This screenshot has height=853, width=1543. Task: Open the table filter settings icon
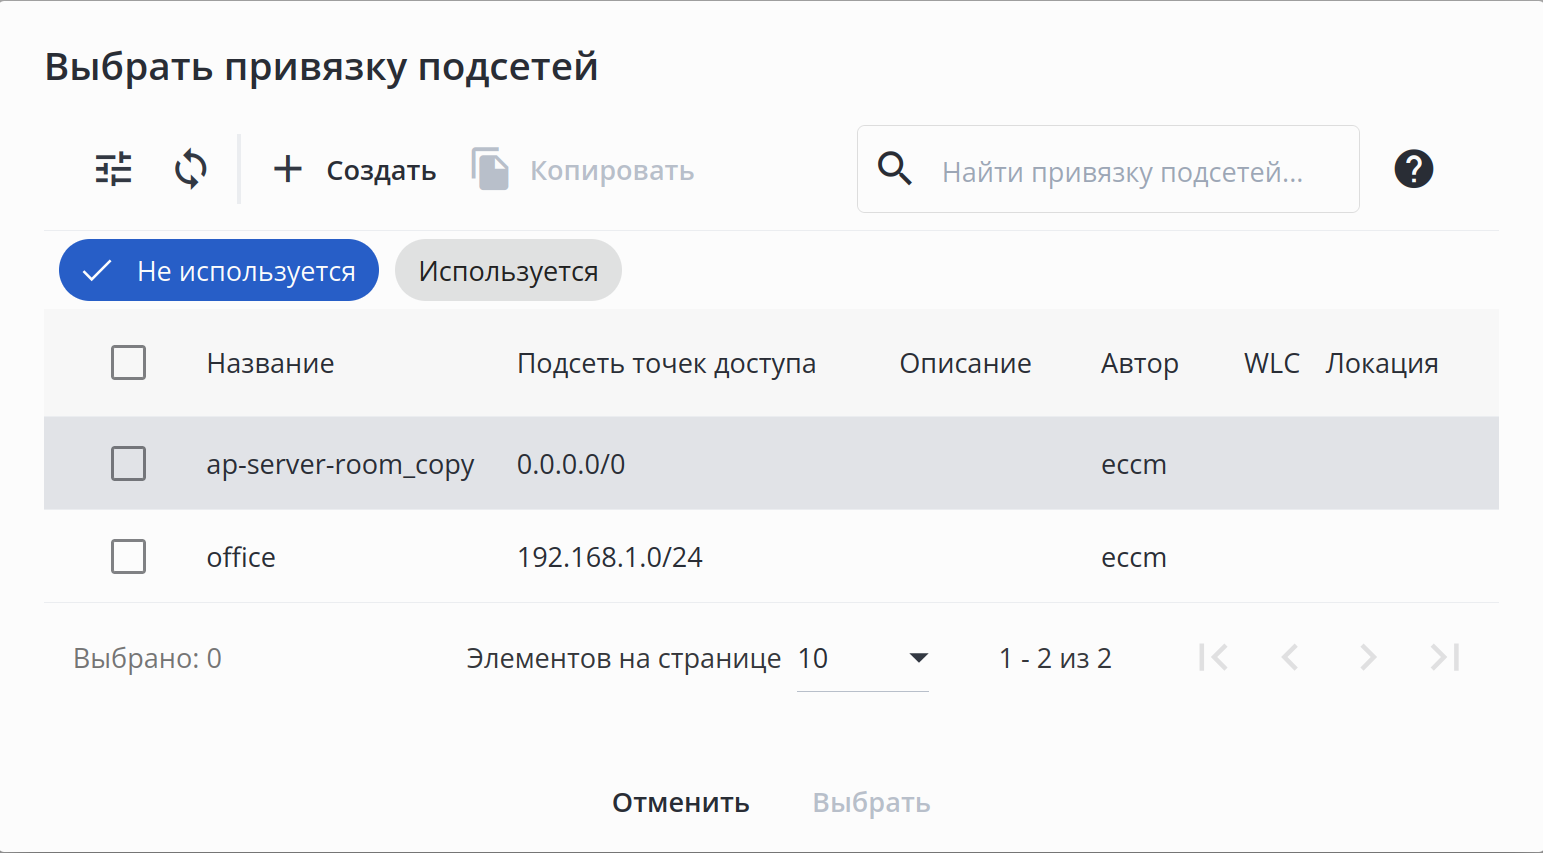(113, 169)
